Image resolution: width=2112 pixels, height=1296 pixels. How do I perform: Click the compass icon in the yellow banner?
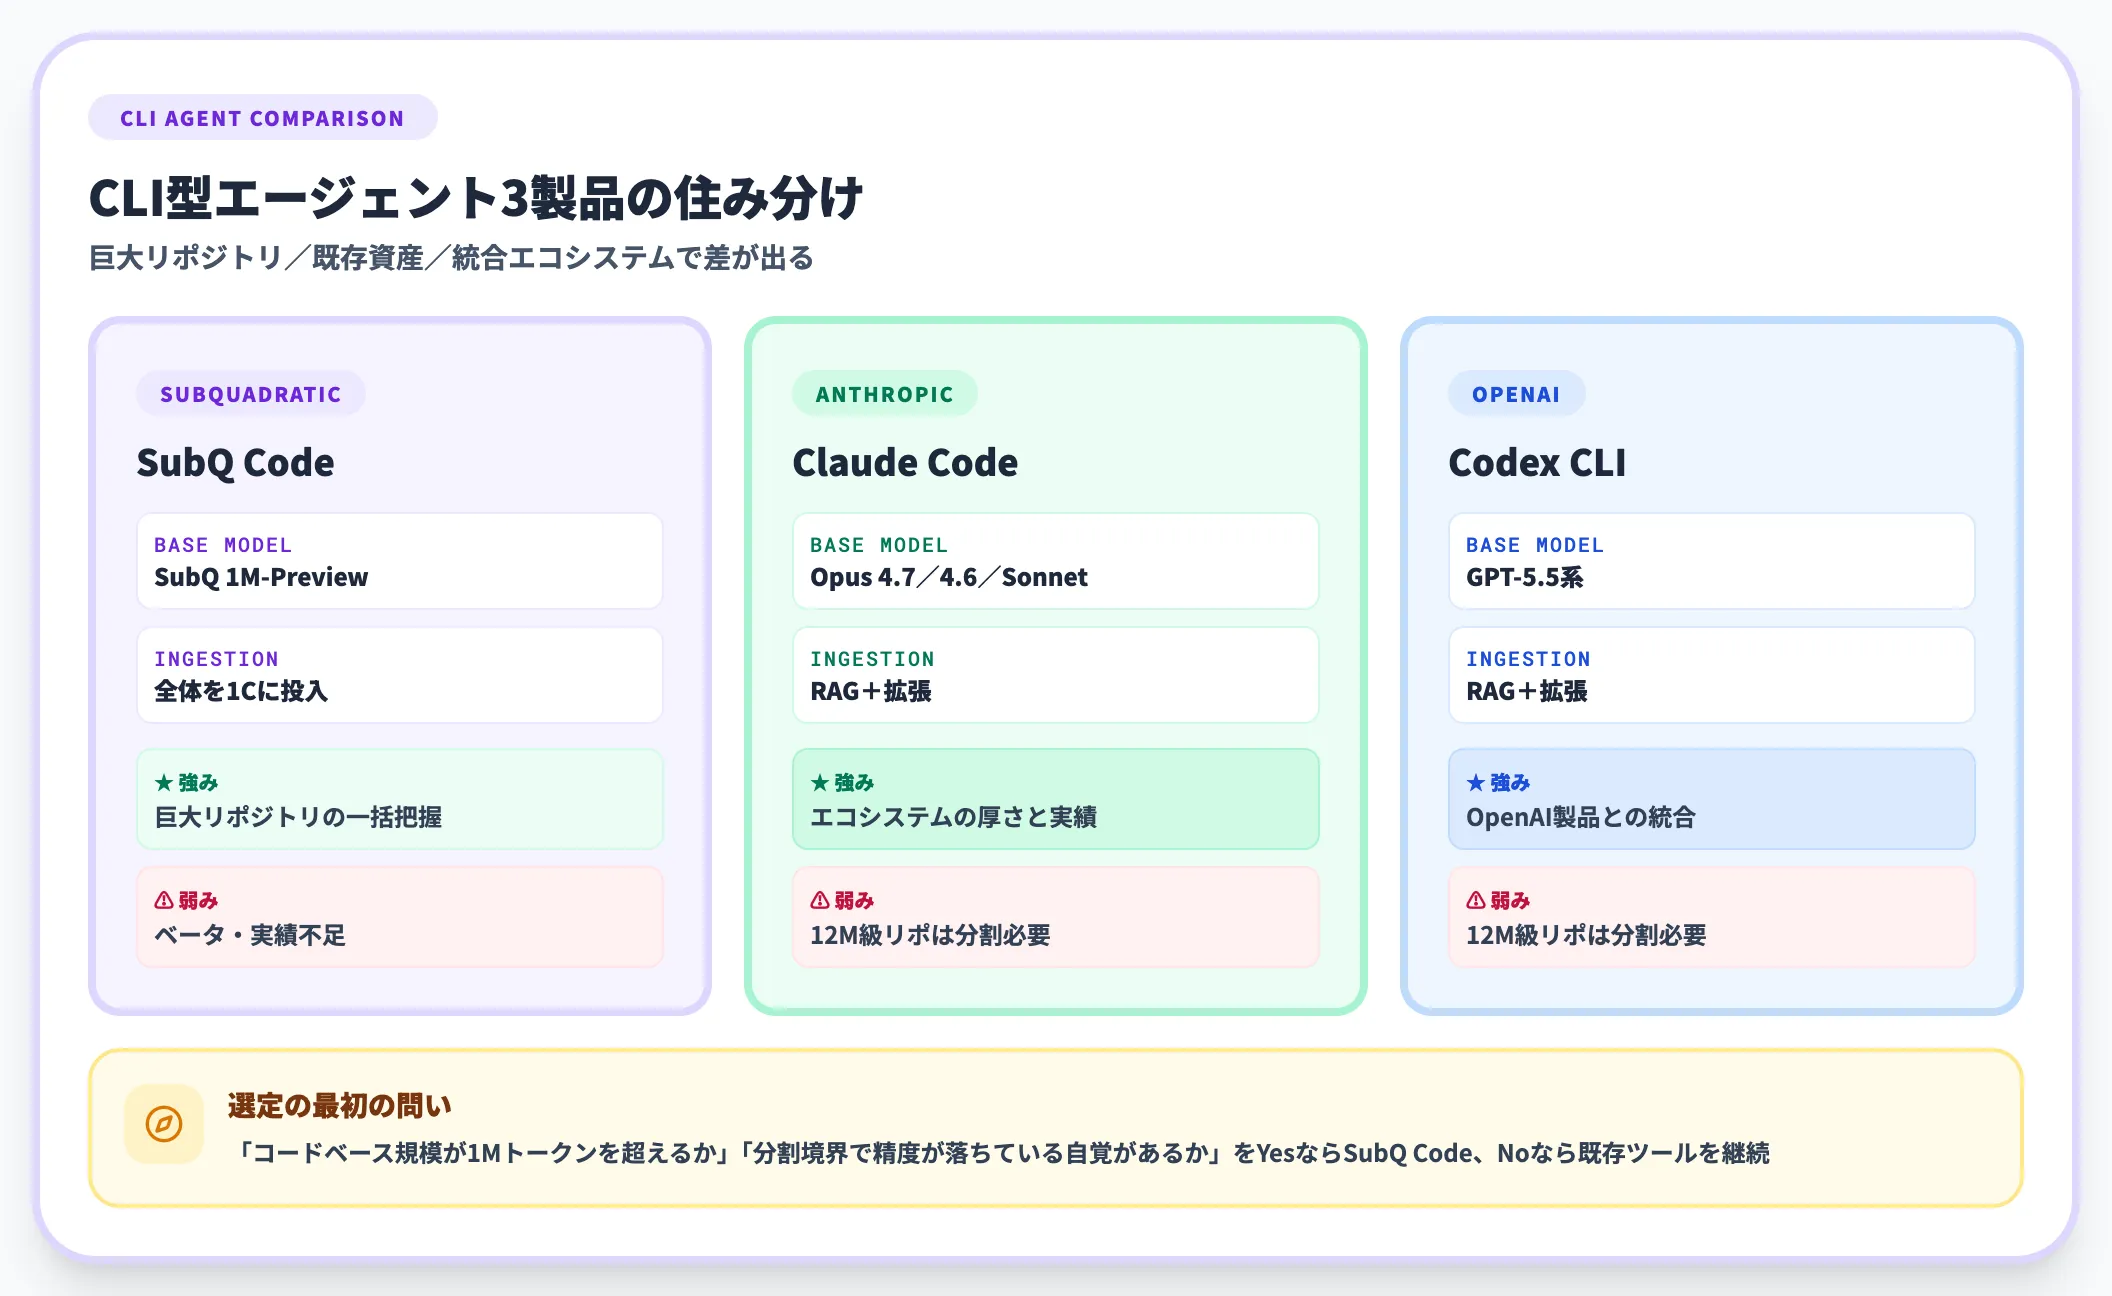tap(164, 1124)
